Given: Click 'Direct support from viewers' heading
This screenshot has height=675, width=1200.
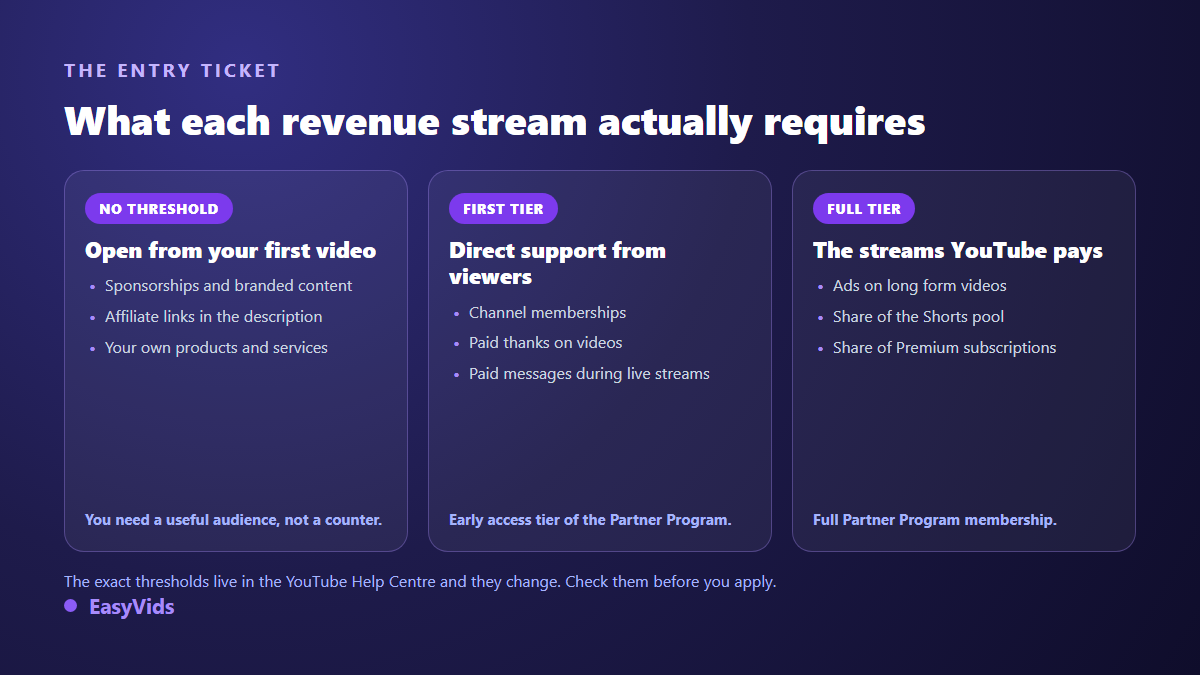Looking at the screenshot, I should pyautogui.click(x=557, y=263).
